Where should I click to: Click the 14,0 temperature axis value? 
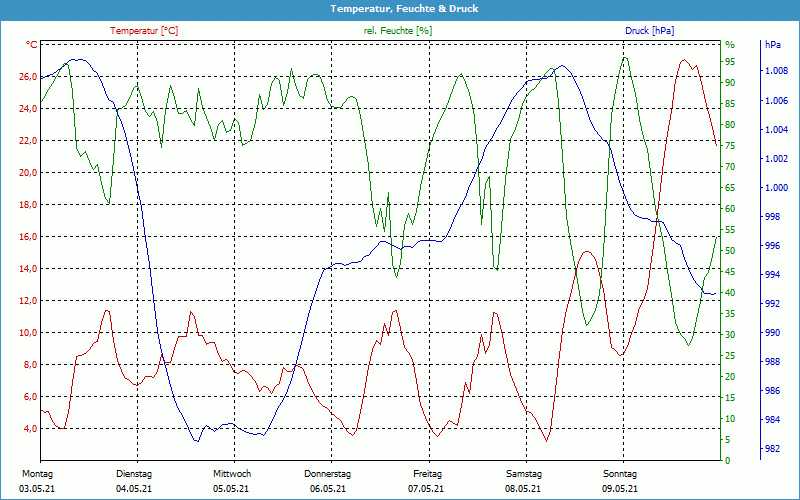point(28,268)
